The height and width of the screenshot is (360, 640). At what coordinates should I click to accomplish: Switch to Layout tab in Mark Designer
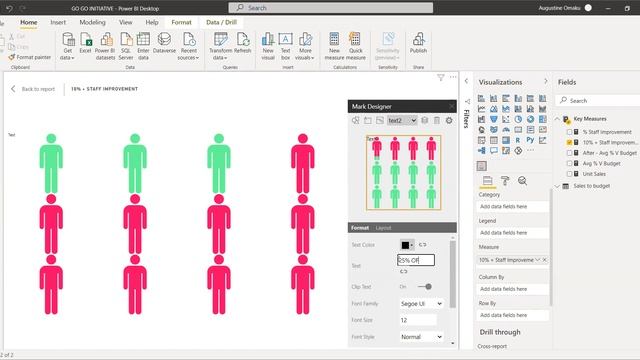coord(383,228)
